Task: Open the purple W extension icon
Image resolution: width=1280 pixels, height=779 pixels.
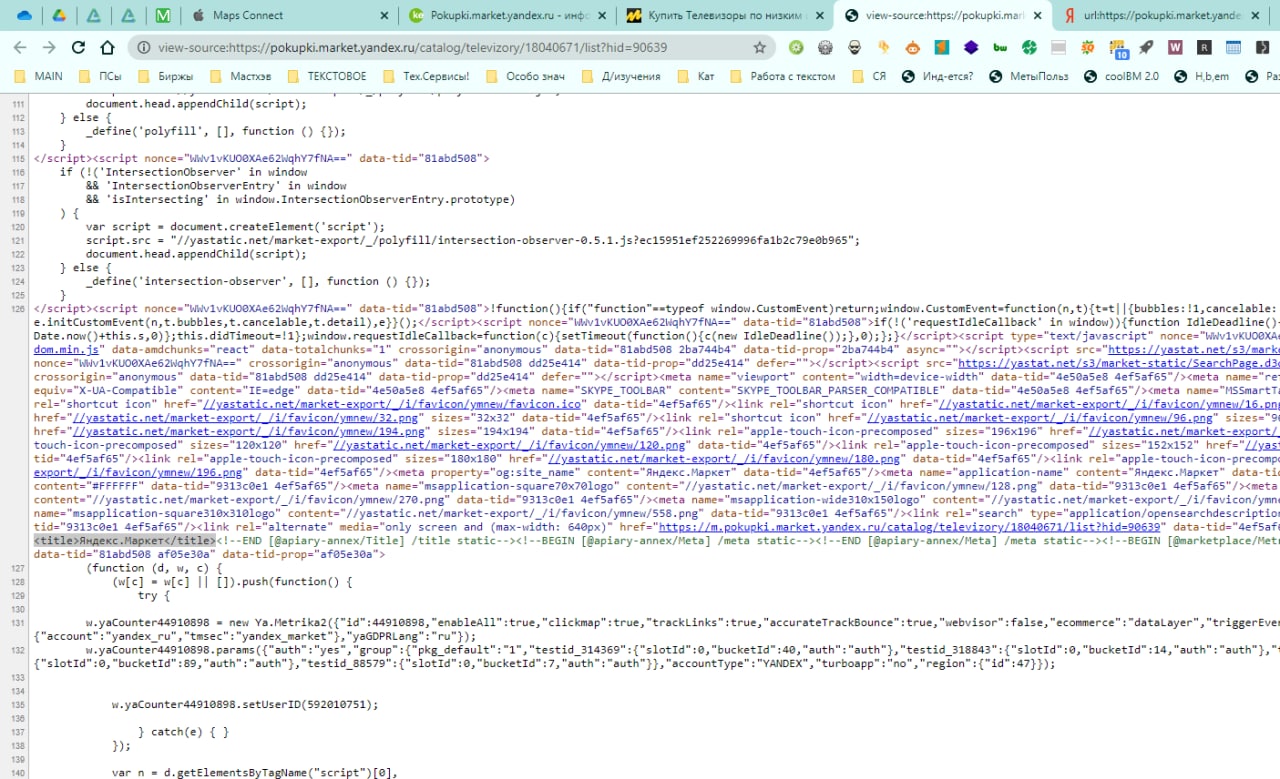Action: [x=1176, y=47]
